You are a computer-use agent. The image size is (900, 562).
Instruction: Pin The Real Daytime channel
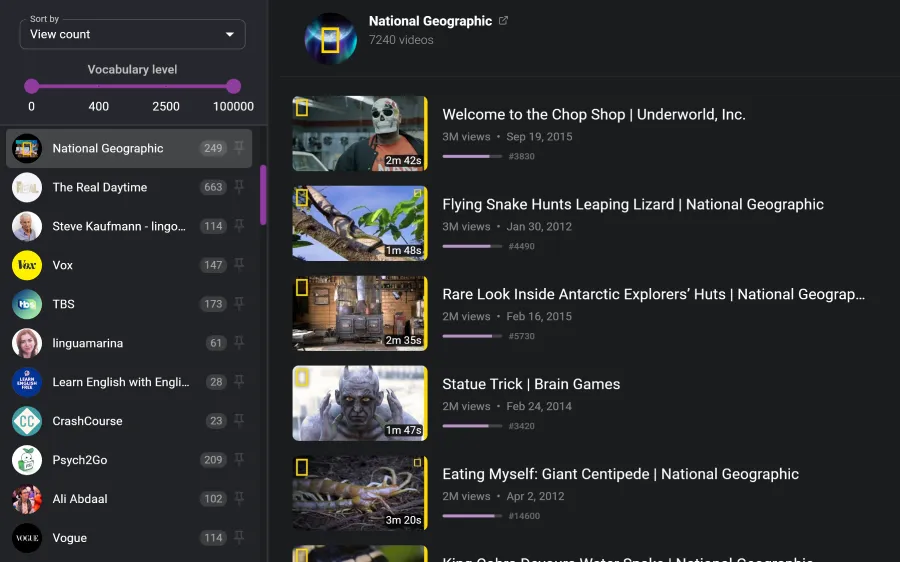(239, 187)
